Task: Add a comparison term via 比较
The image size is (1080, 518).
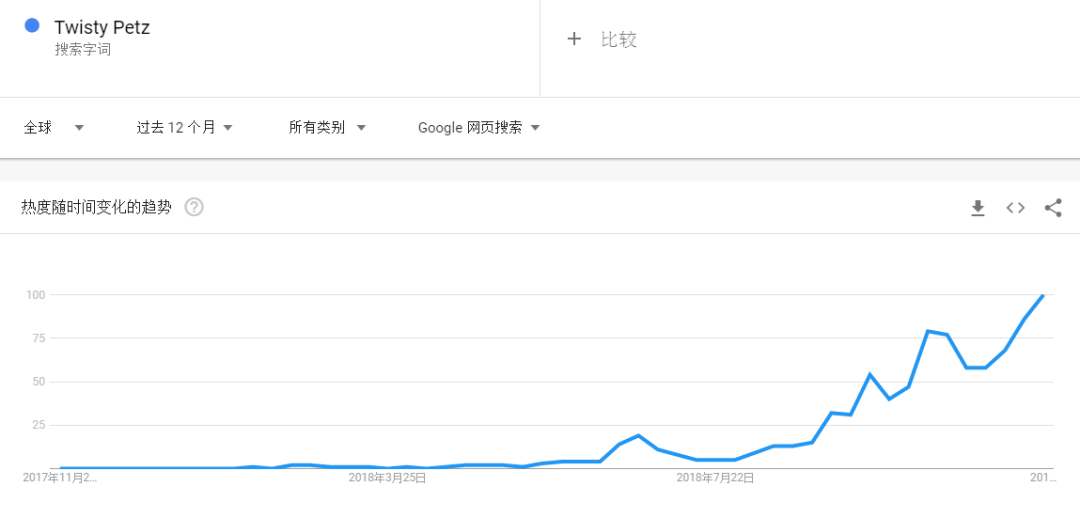Action: point(619,39)
